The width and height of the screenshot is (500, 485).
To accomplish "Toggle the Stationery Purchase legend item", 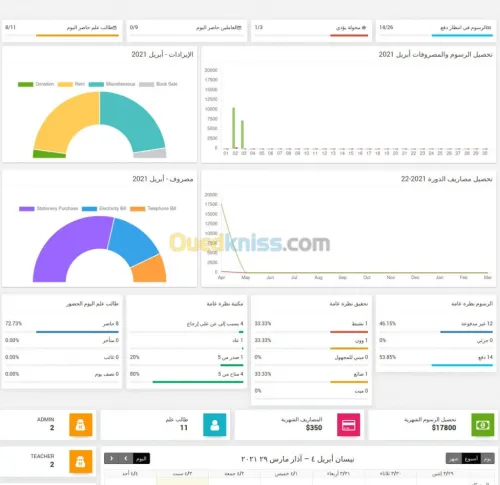I will click(x=49, y=208).
